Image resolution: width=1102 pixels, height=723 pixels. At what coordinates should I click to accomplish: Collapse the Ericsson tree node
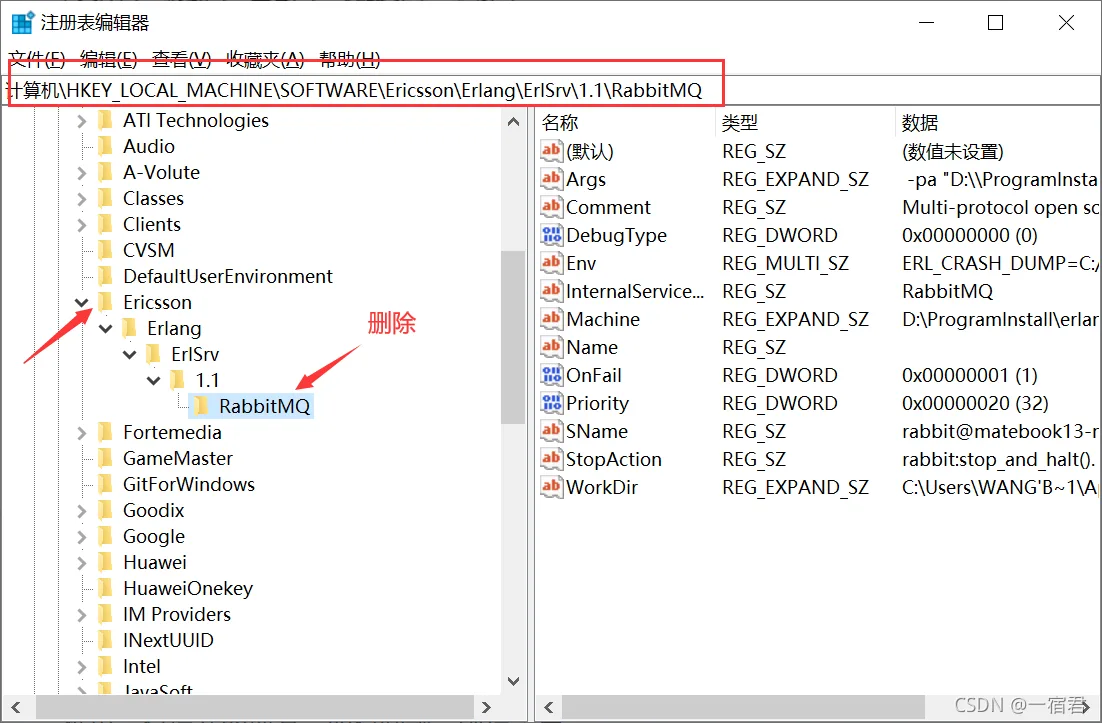tap(82, 302)
